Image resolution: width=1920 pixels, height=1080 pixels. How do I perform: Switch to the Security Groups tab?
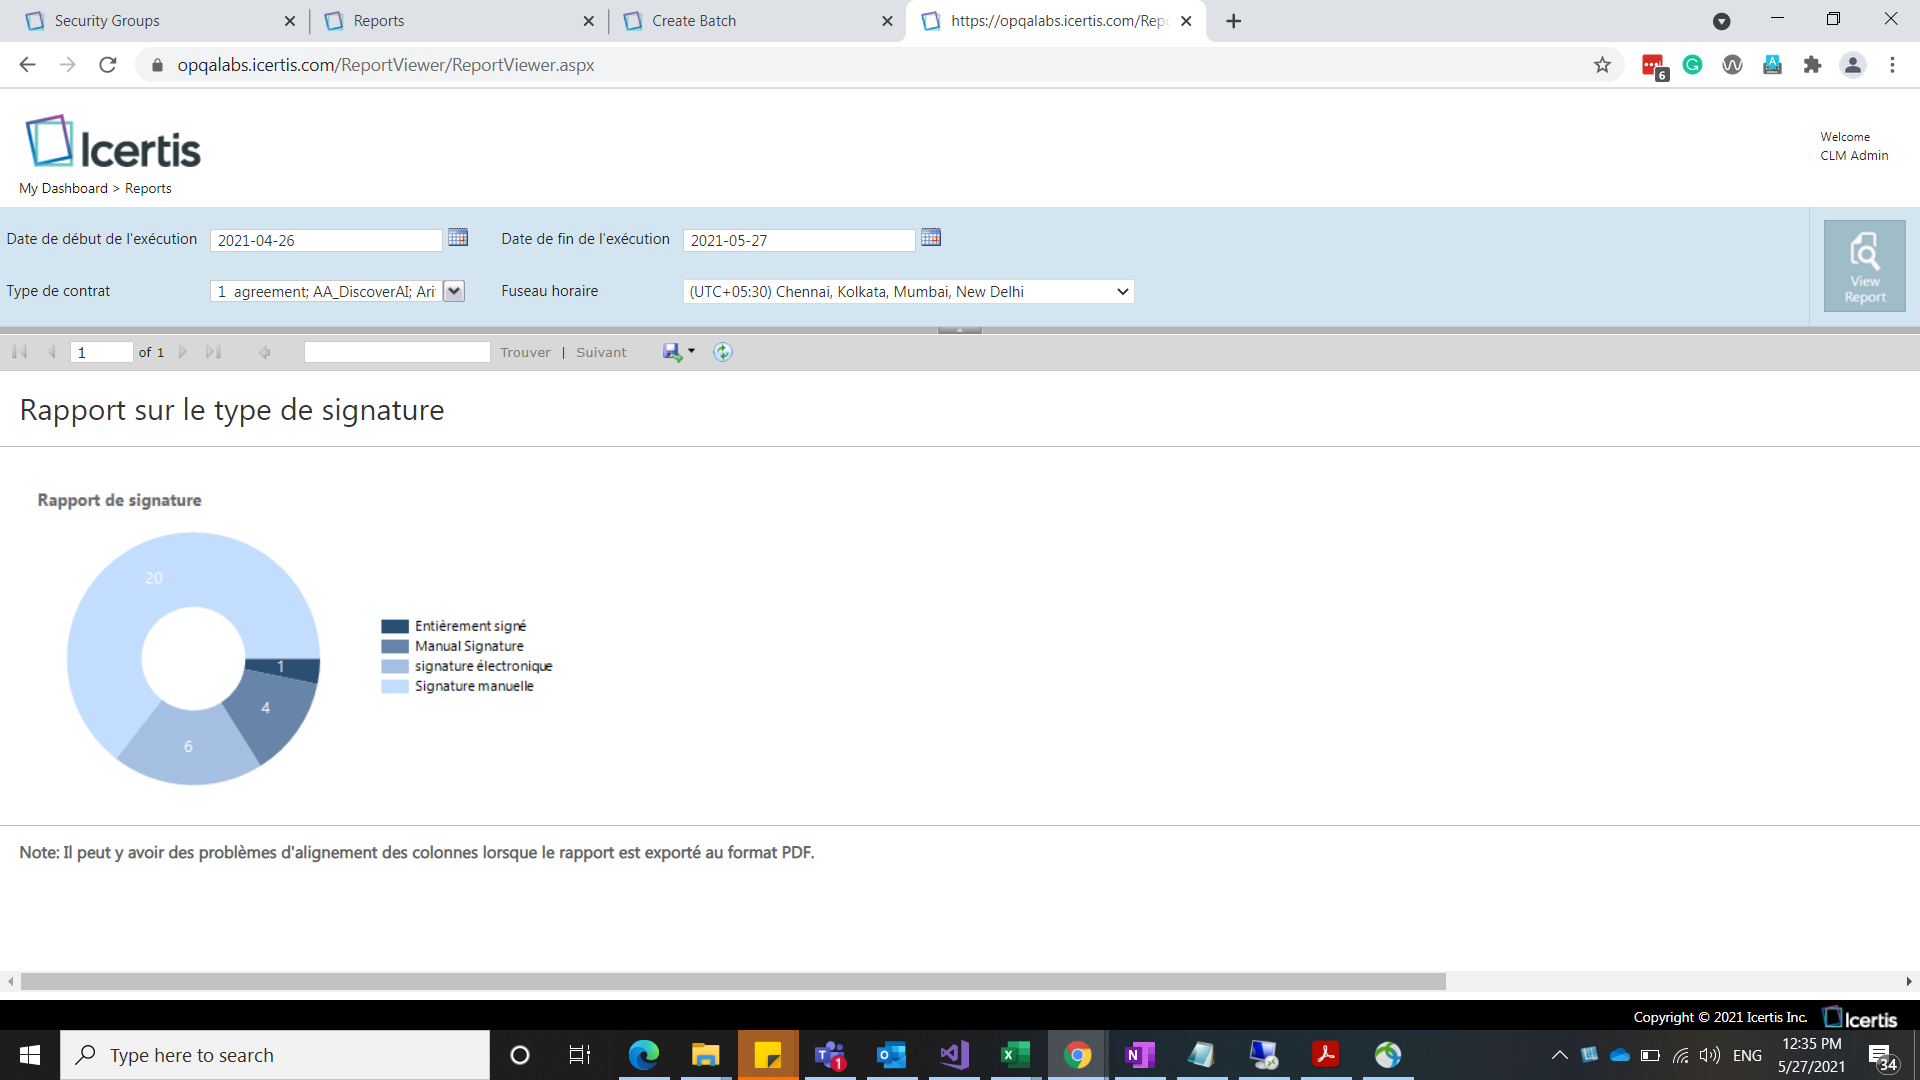pos(107,21)
